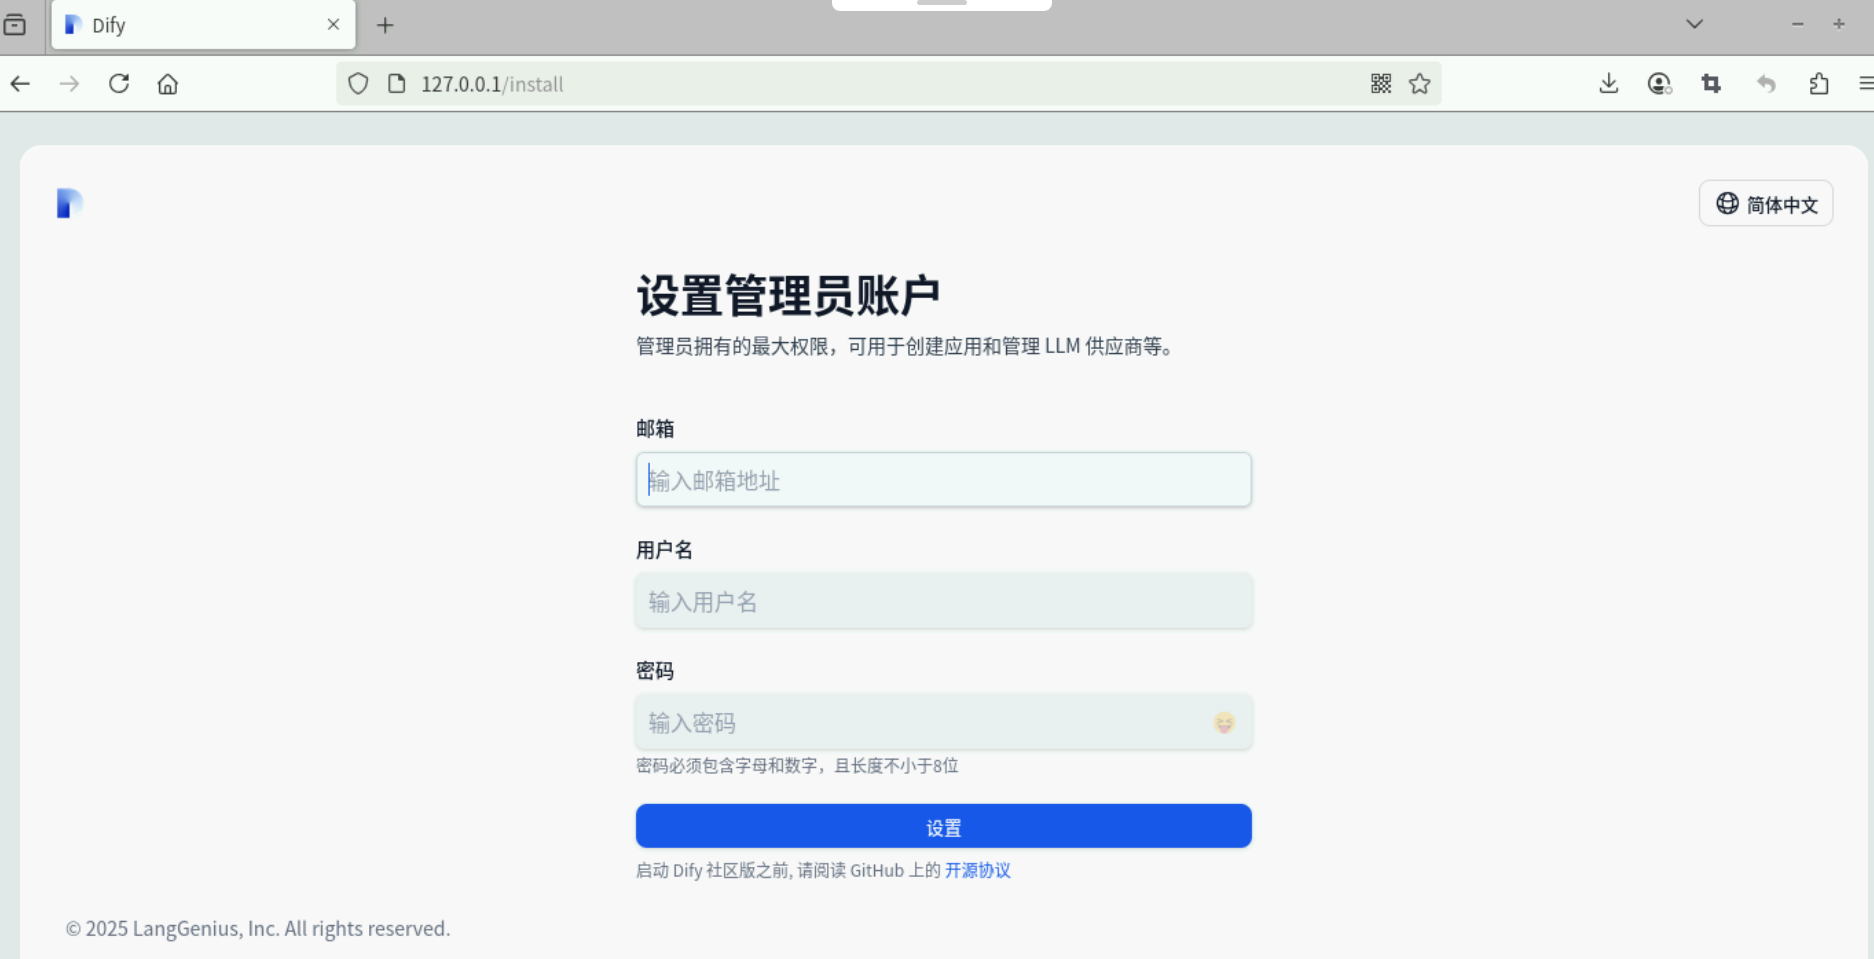Click the 设置 submit button
1874x959 pixels.
pyautogui.click(x=943, y=826)
